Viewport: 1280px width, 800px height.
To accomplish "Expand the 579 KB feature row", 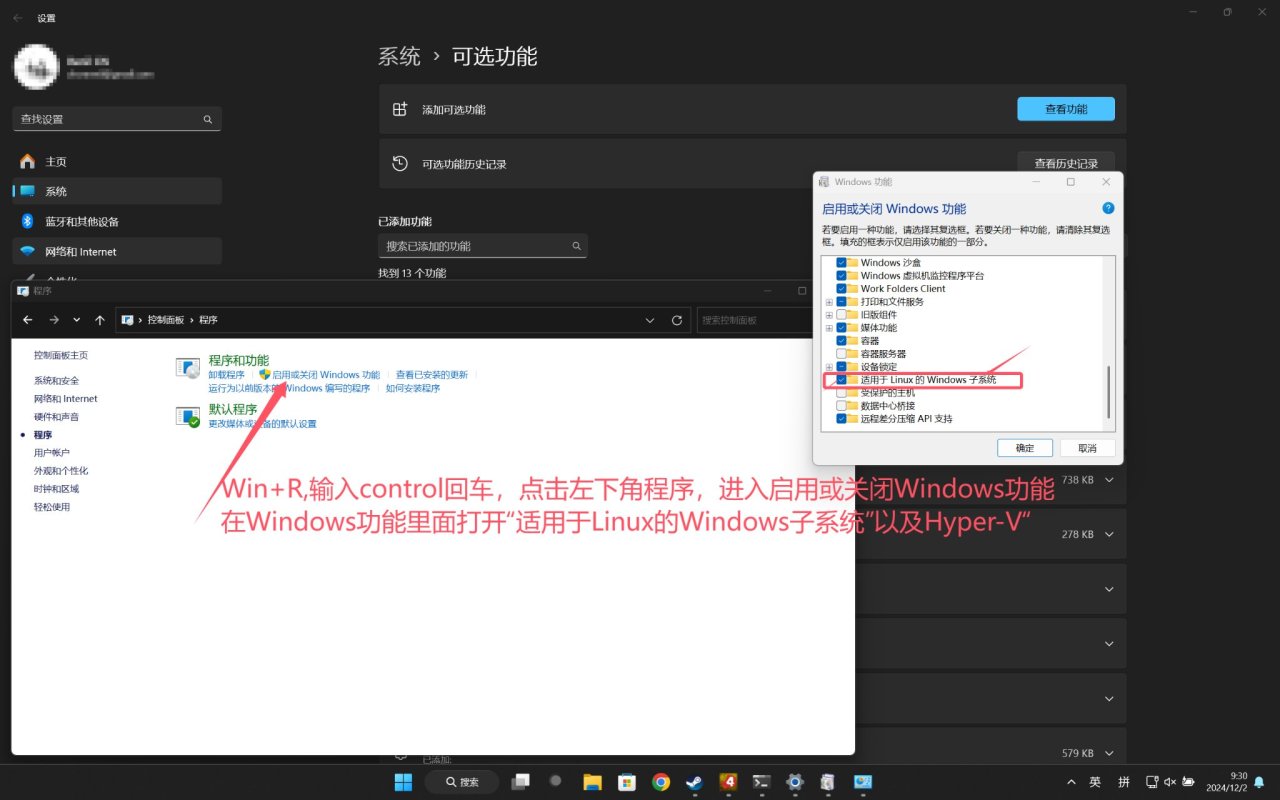I will 1109,754.
